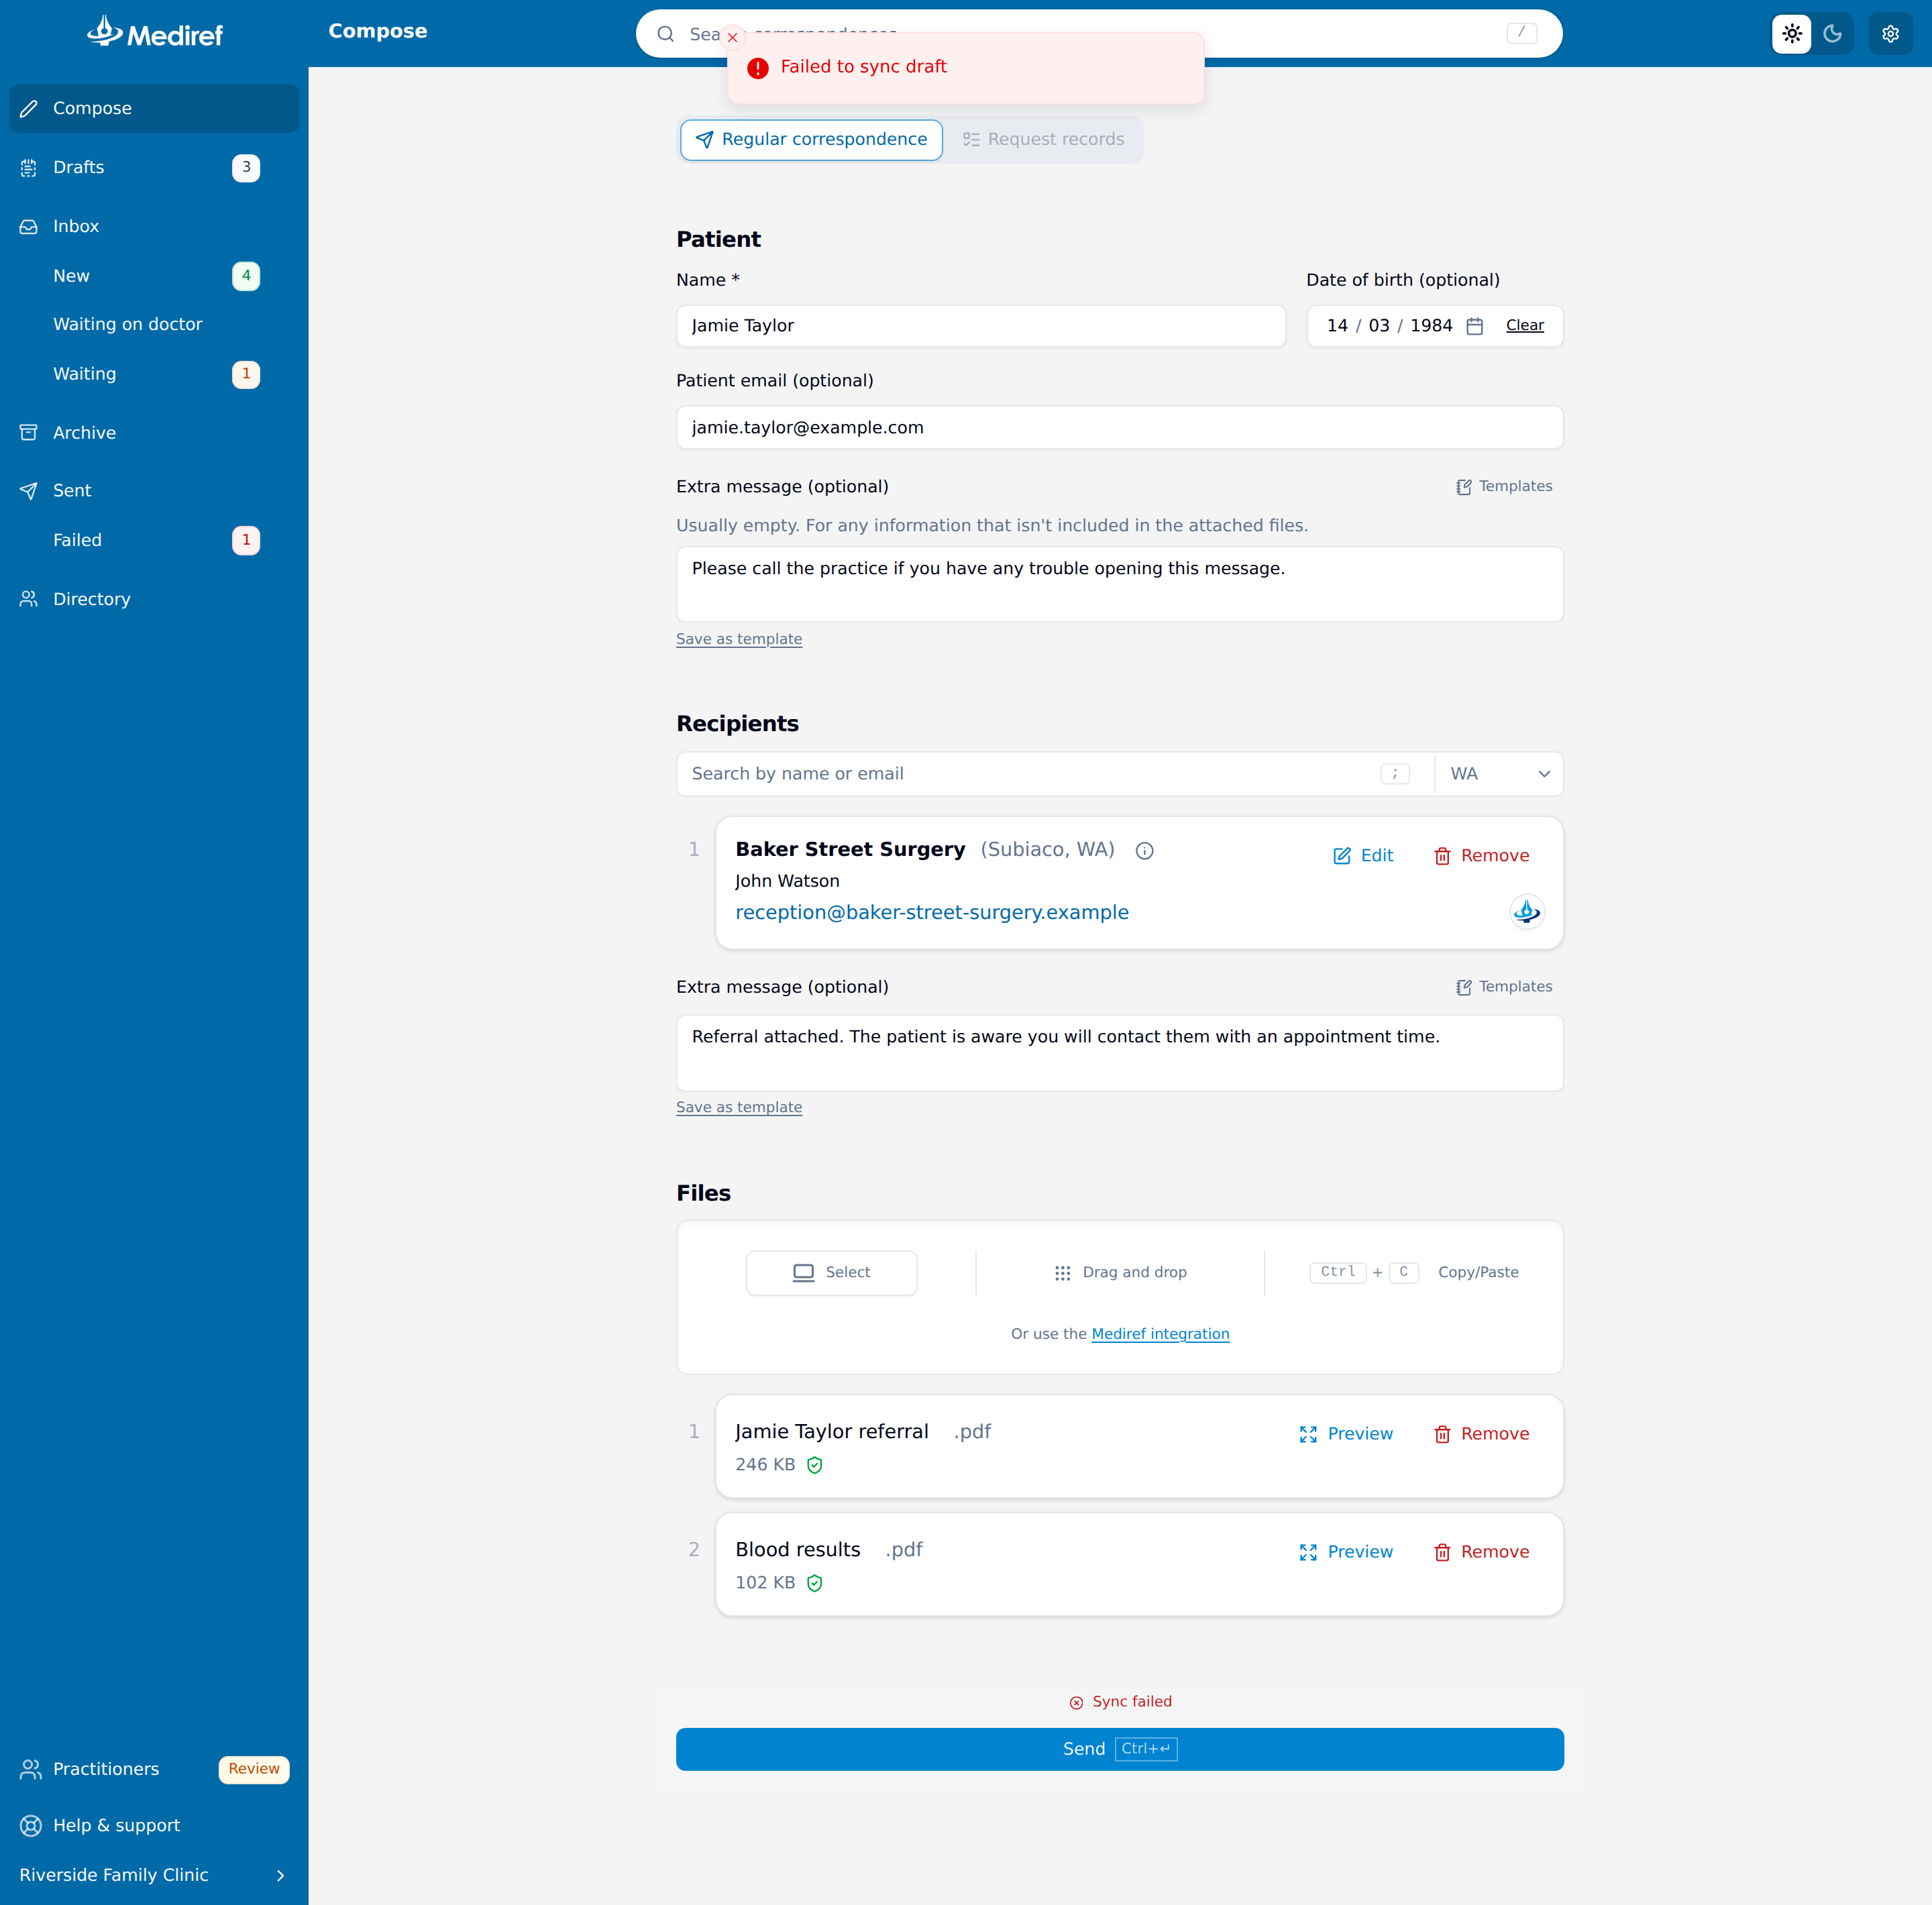This screenshot has height=1905, width=1932.
Task: Click the Jamie Taylor referral filename
Action: [831, 1432]
